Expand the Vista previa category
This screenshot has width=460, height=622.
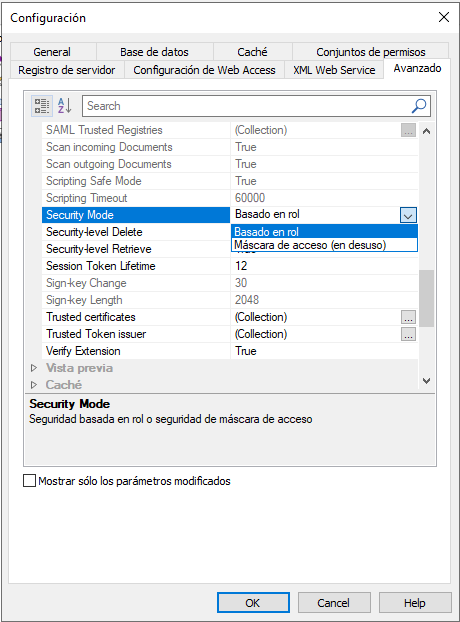pyautogui.click(x=34, y=369)
